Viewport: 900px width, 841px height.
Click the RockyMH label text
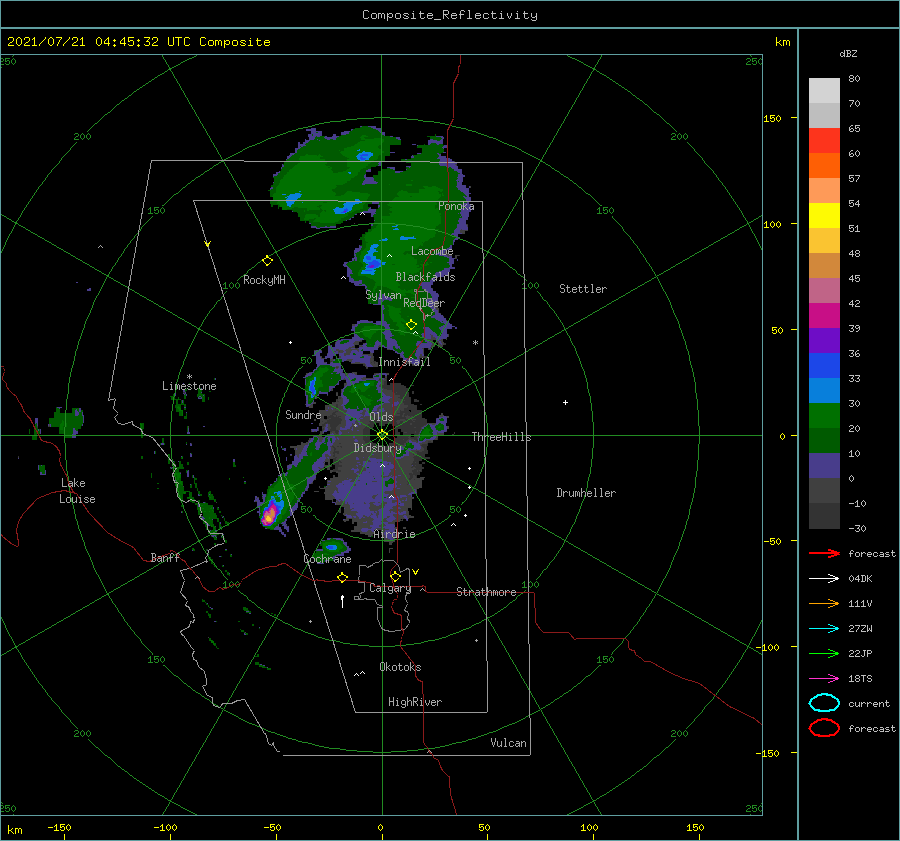click(264, 280)
